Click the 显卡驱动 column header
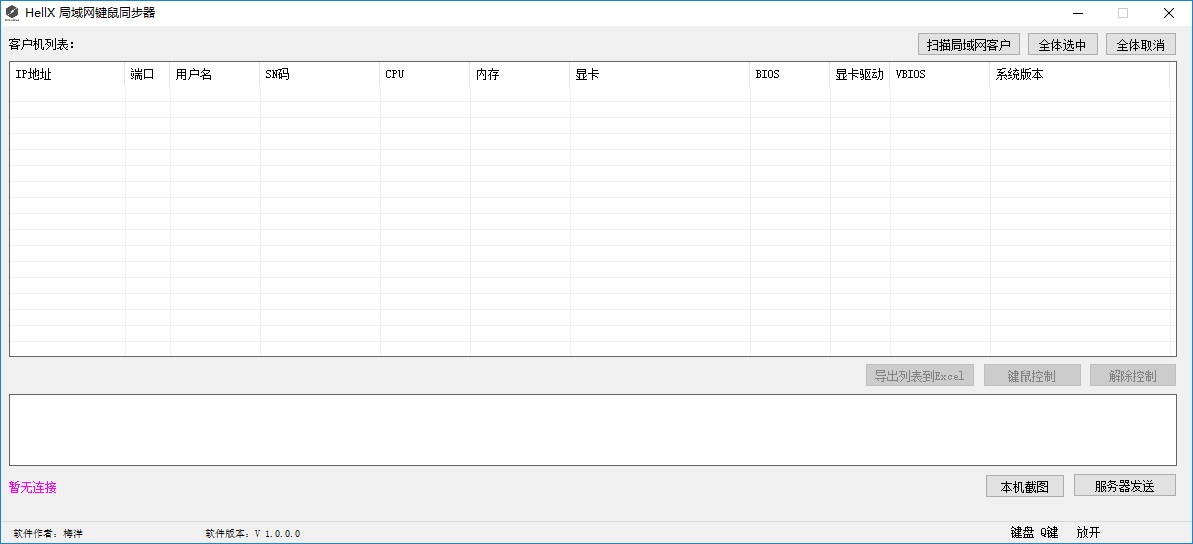Screen dimensions: 1193x544 (x=861, y=75)
